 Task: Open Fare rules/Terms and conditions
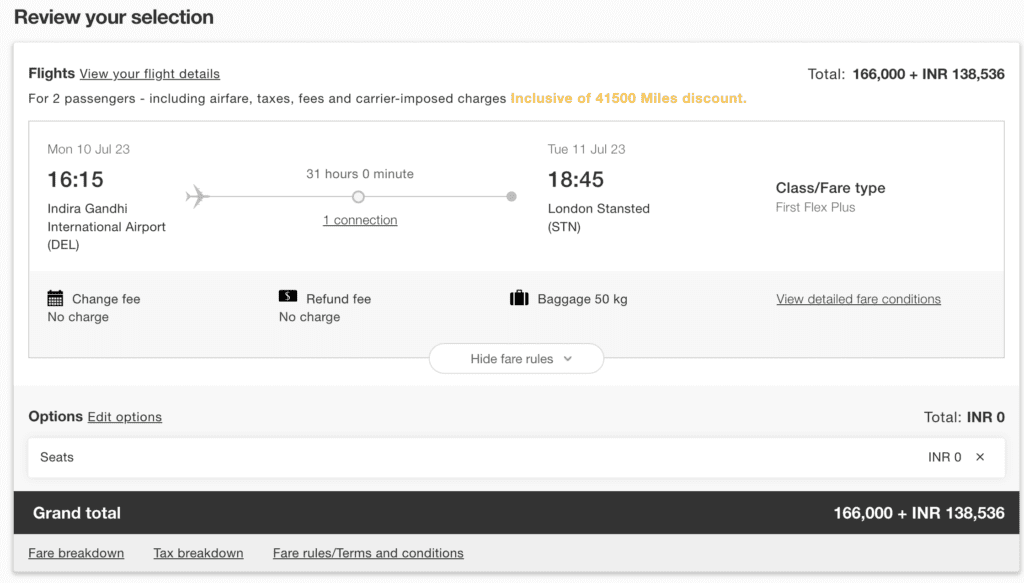pos(368,553)
